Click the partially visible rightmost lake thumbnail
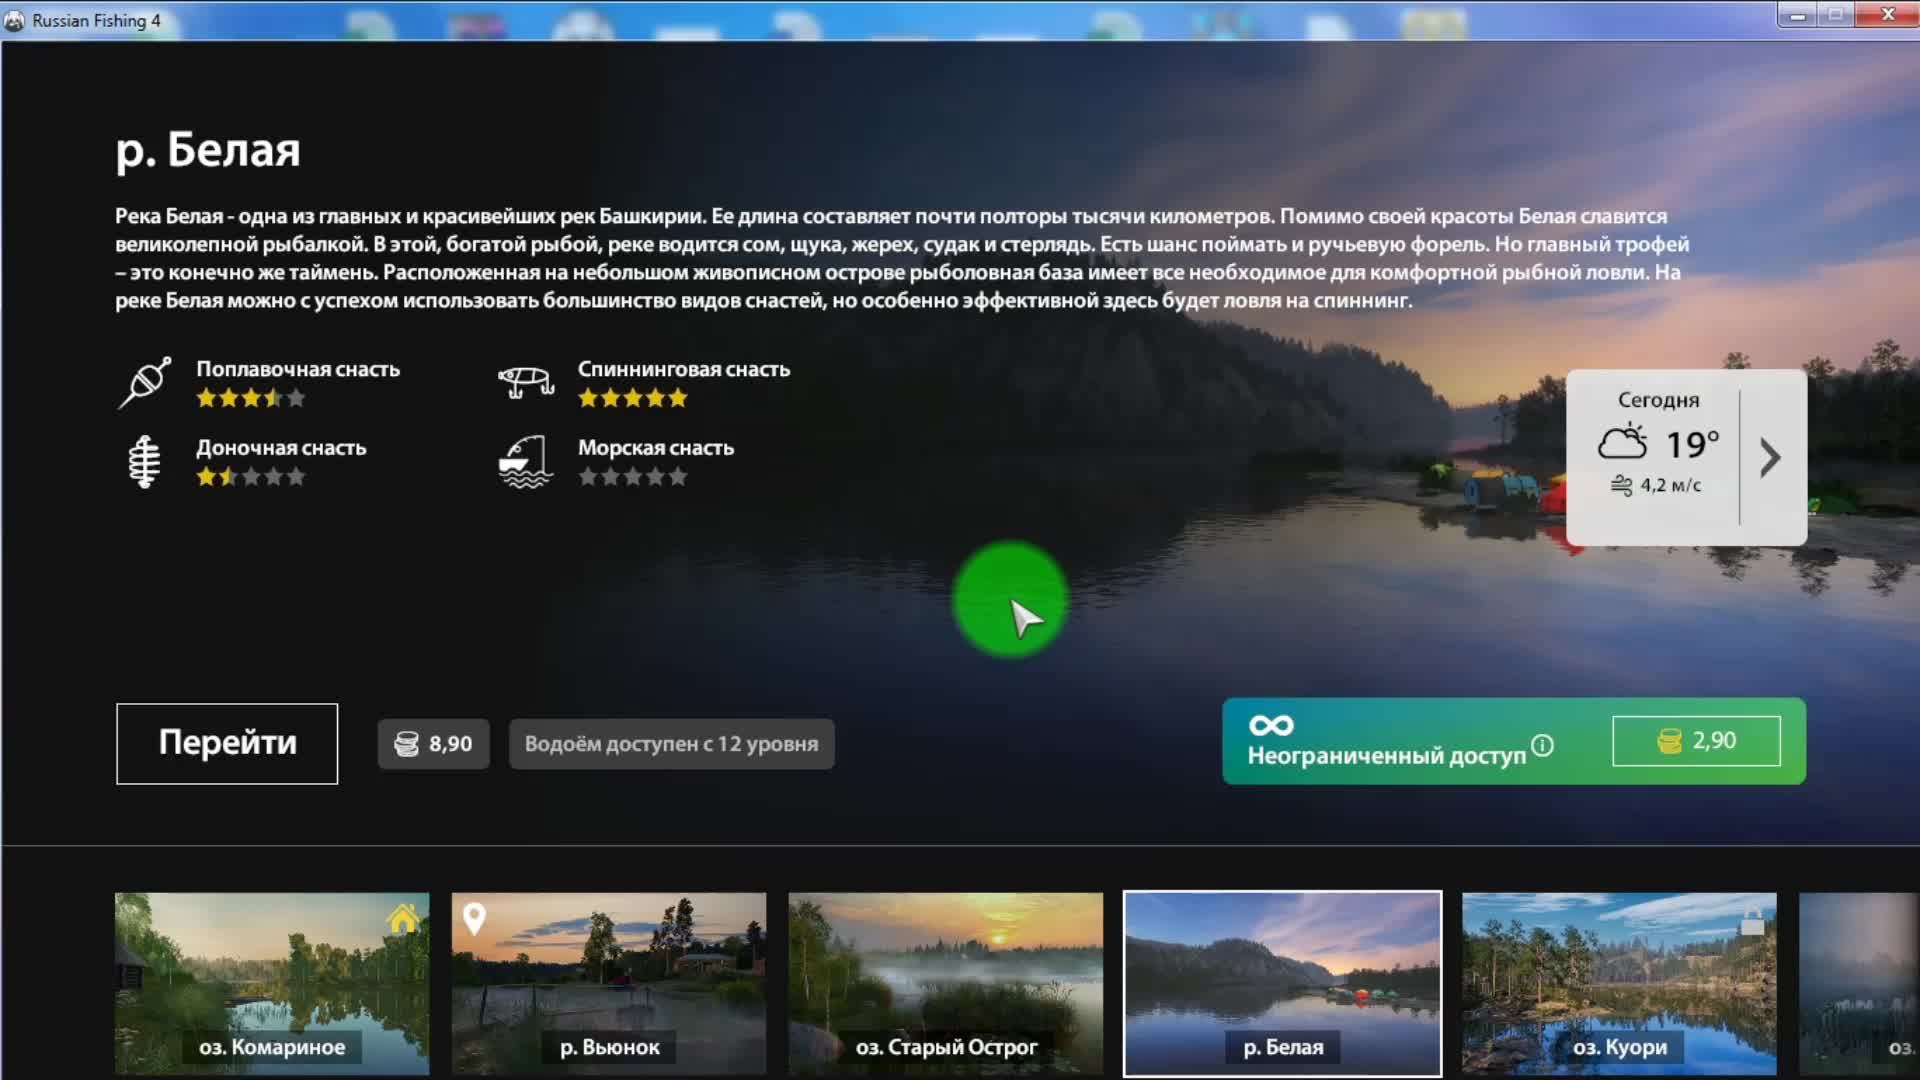The height and width of the screenshot is (1080, 1920). (x=1860, y=983)
